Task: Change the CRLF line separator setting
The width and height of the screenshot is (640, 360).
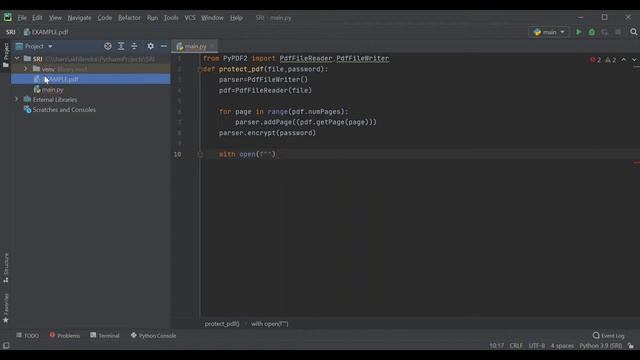Action: click(516, 346)
